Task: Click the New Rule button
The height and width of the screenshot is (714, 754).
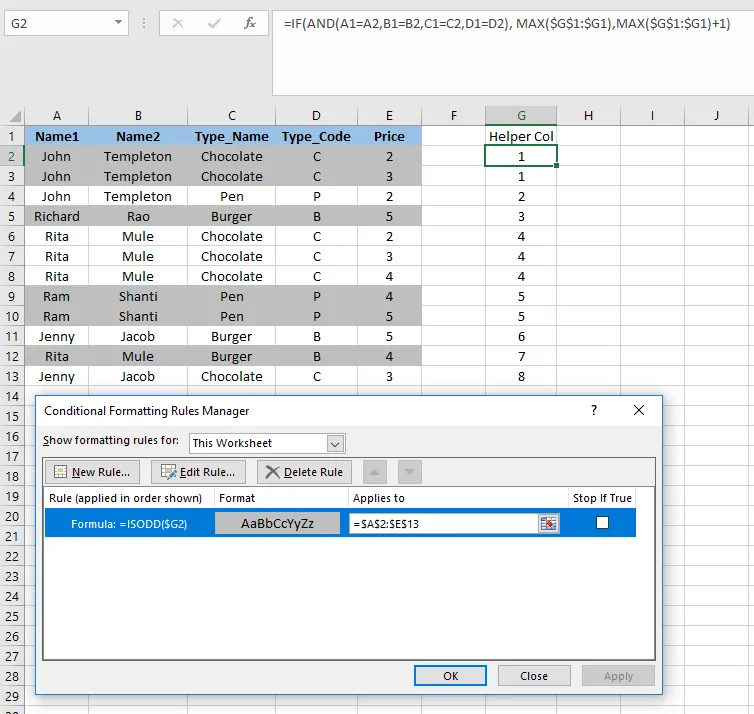Action: tap(92, 472)
